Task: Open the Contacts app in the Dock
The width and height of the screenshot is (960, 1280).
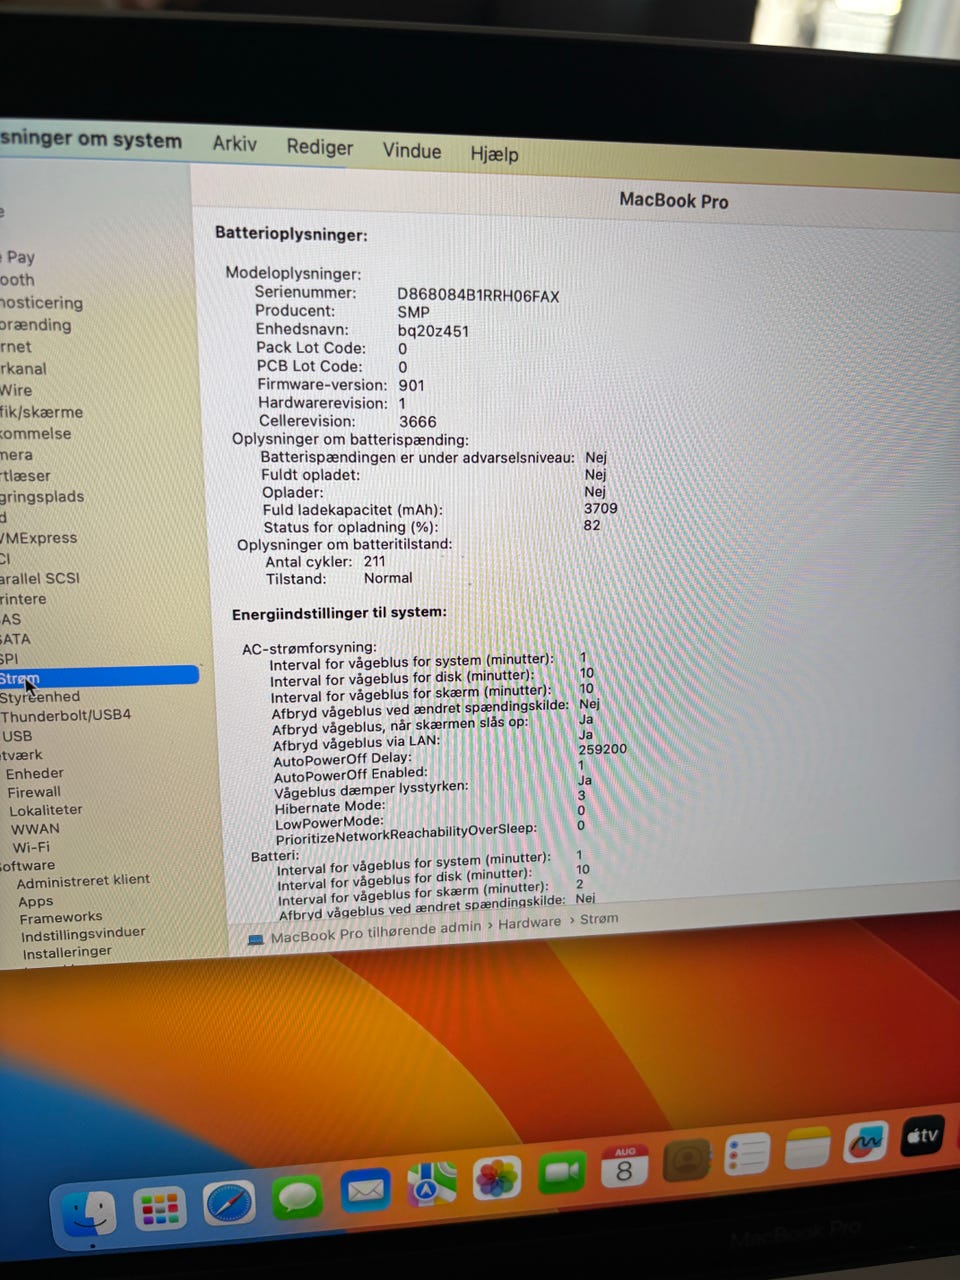Action: point(686,1160)
